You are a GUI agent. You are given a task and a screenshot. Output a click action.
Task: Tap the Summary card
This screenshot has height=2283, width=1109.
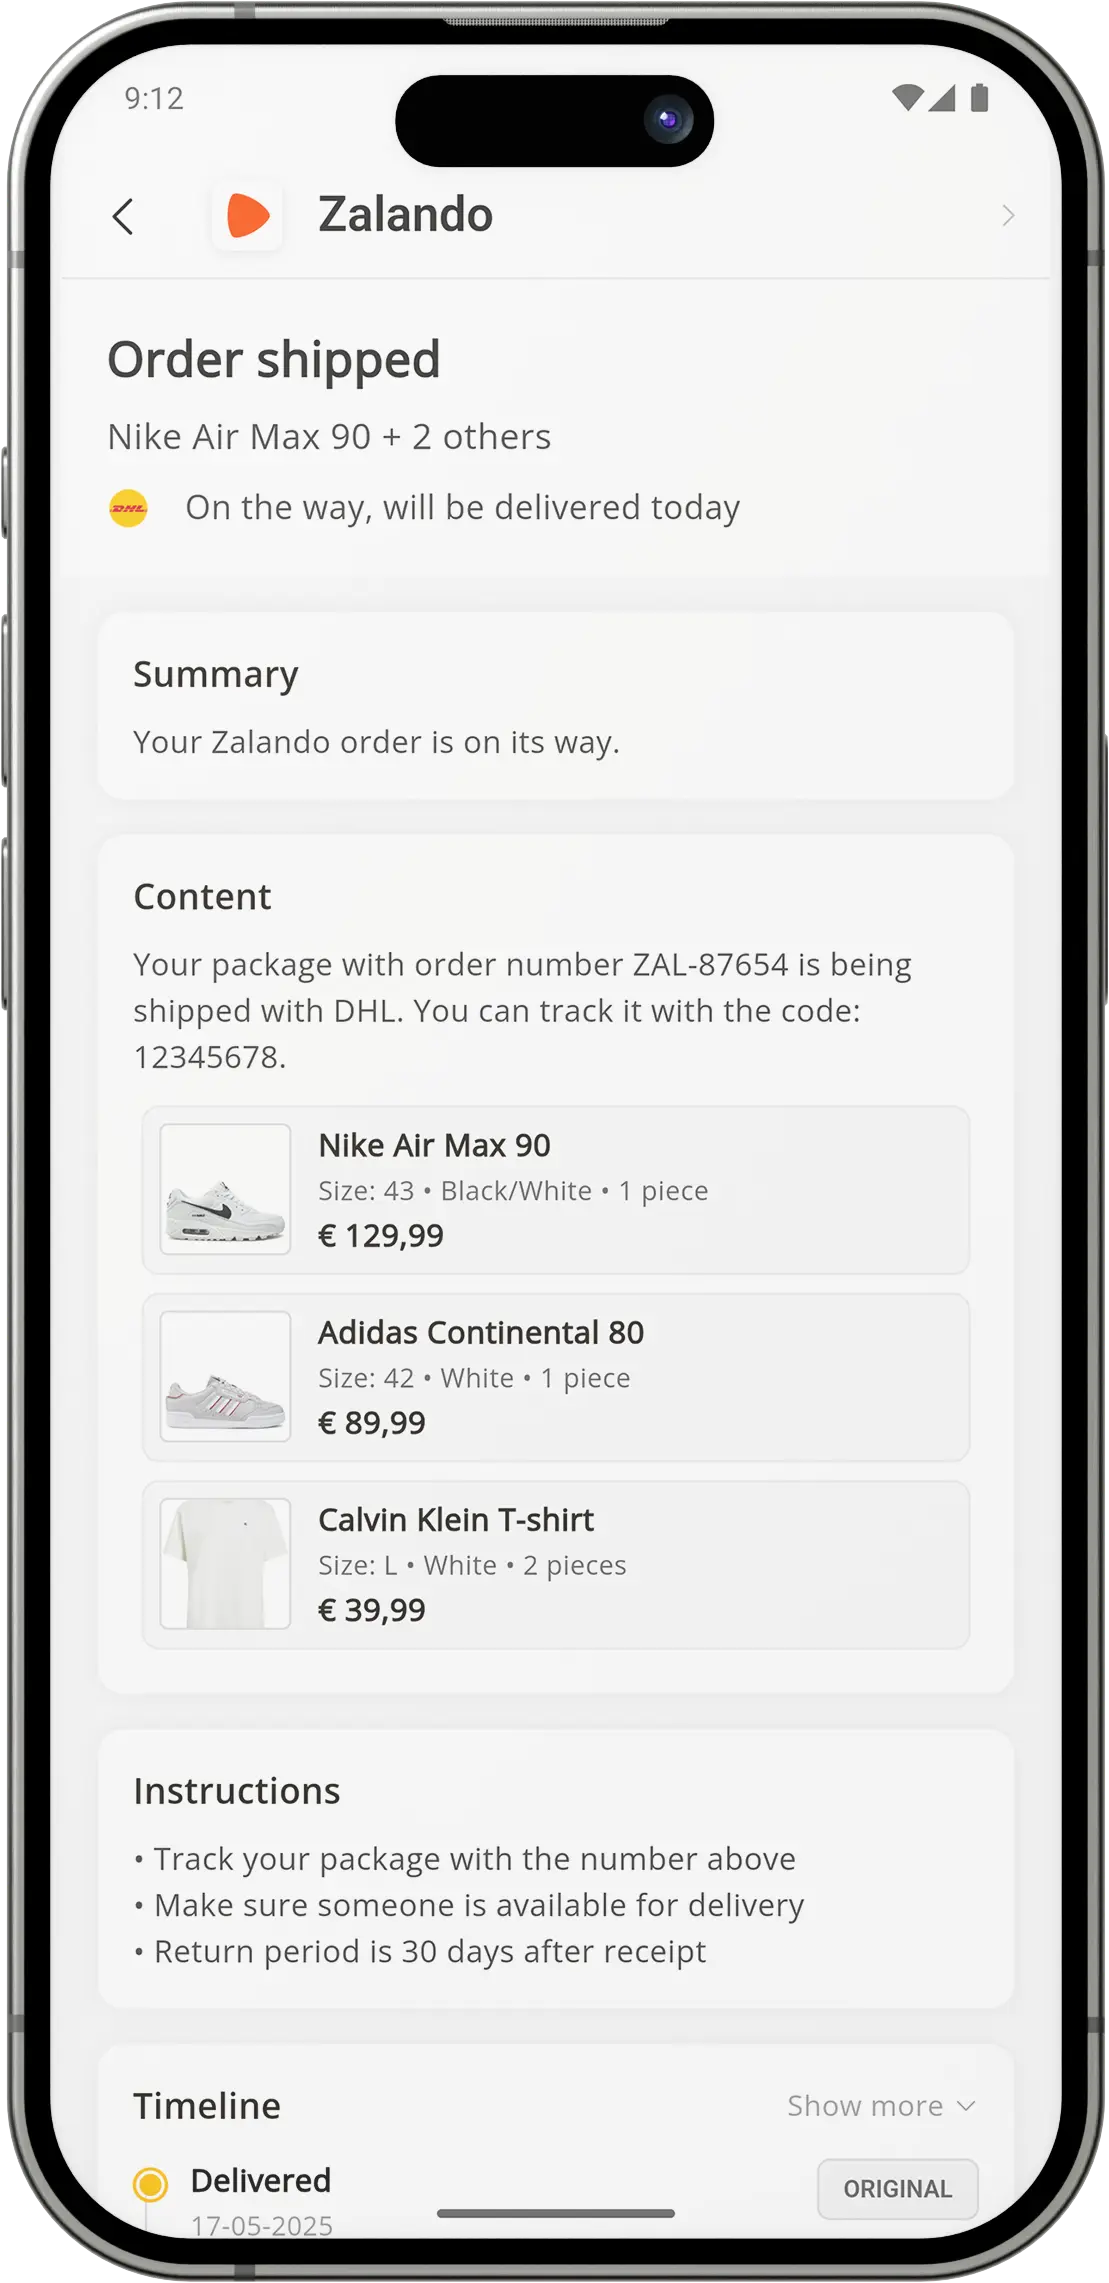pyautogui.click(x=556, y=706)
